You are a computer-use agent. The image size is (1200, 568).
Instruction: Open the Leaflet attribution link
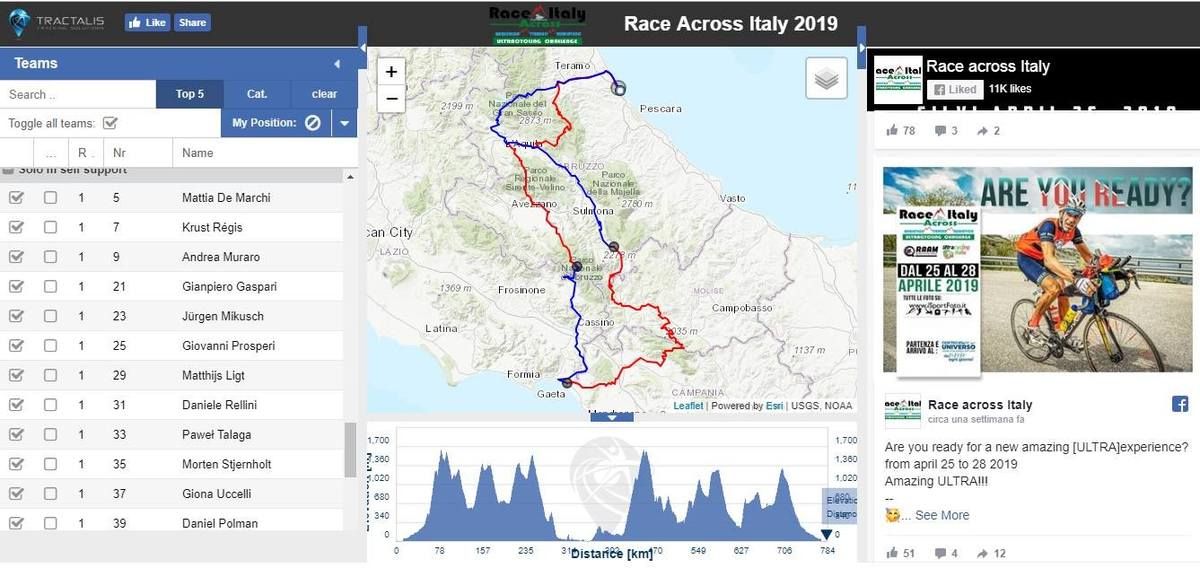(688, 406)
